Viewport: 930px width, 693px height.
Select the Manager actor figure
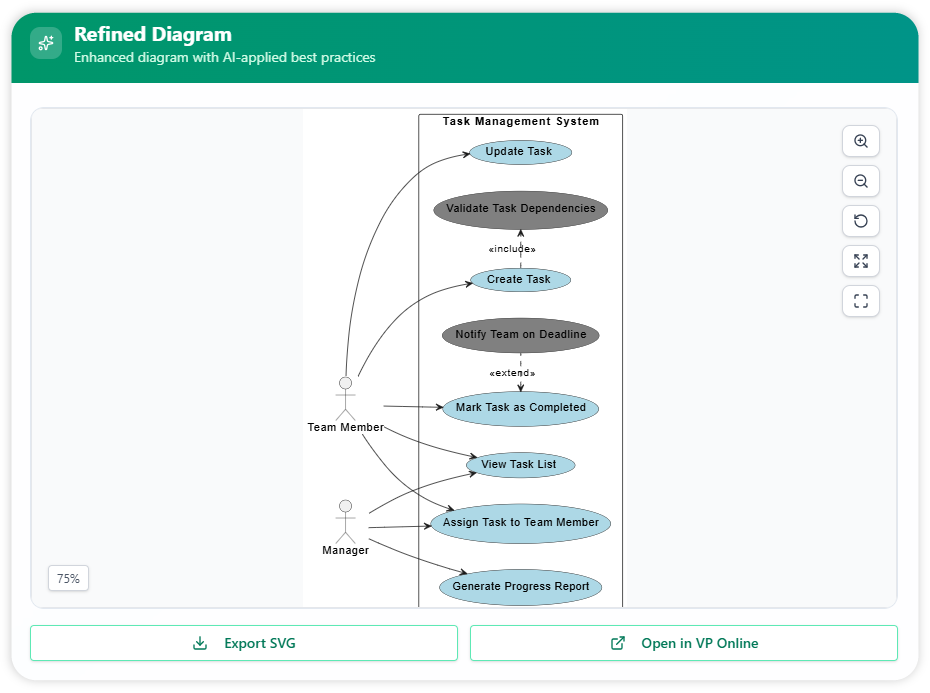(x=345, y=521)
